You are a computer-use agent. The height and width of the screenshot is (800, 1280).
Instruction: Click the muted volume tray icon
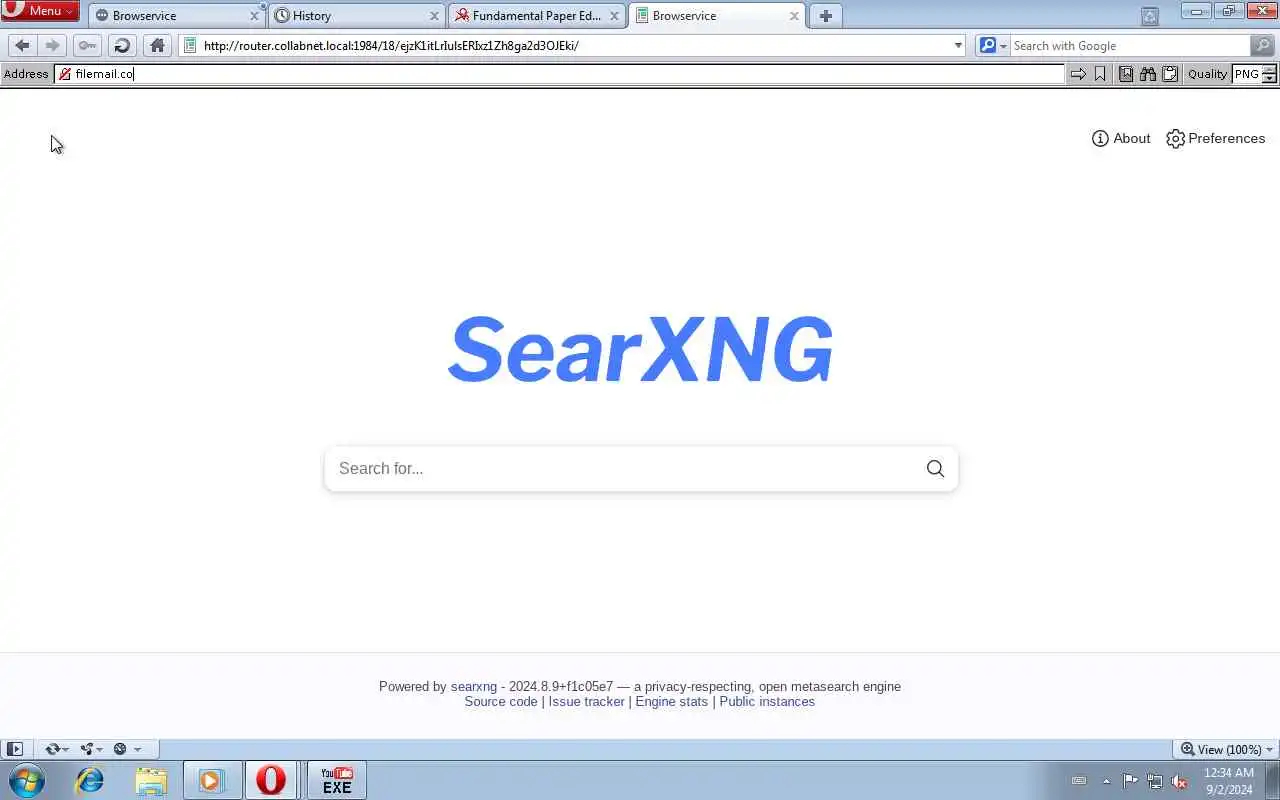[x=1179, y=781]
